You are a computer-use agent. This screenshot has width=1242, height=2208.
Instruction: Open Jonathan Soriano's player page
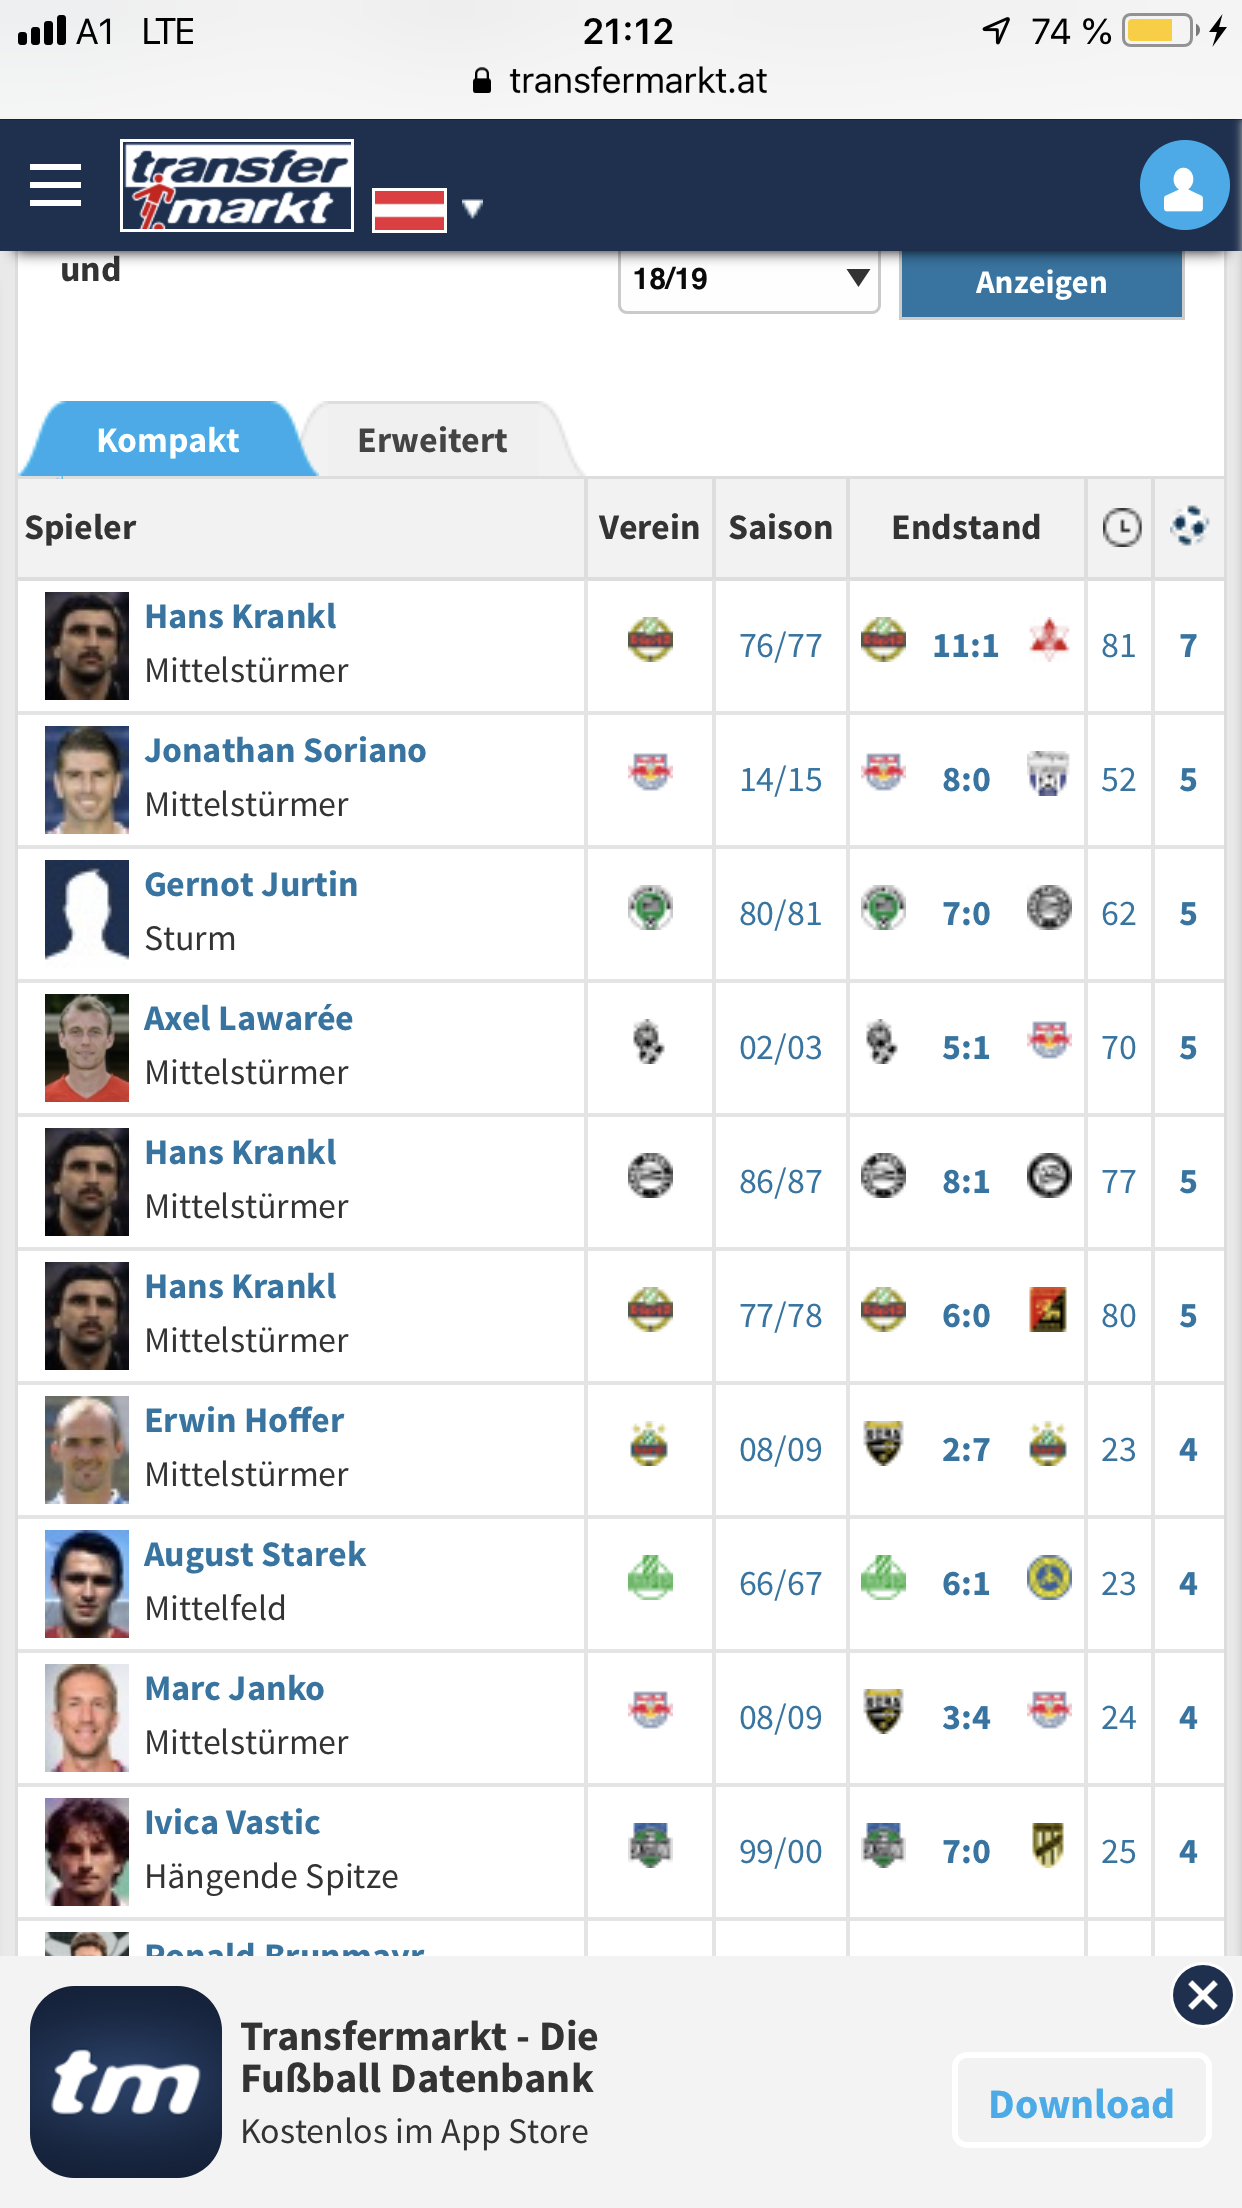[285, 750]
